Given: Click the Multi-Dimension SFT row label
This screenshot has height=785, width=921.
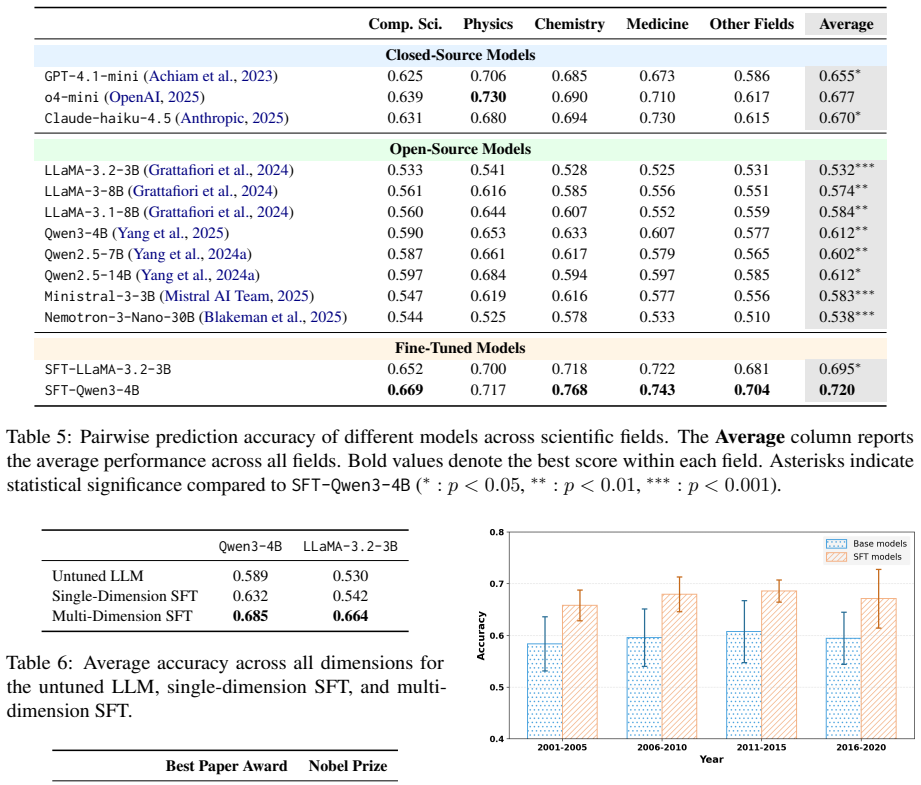Looking at the screenshot, I should coord(122,616).
